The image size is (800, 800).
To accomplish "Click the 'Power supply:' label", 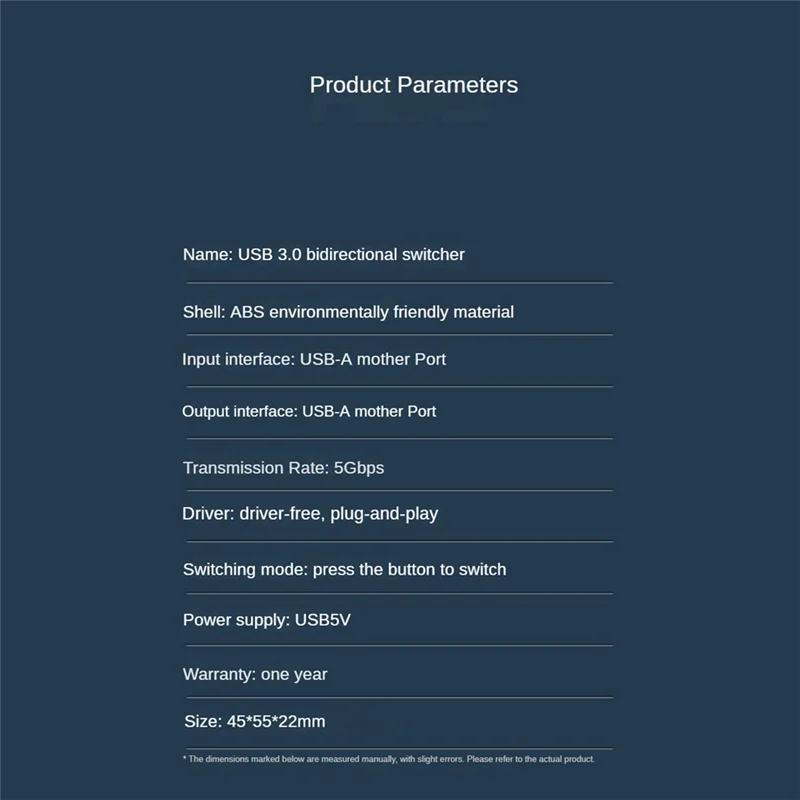I will pos(236,620).
